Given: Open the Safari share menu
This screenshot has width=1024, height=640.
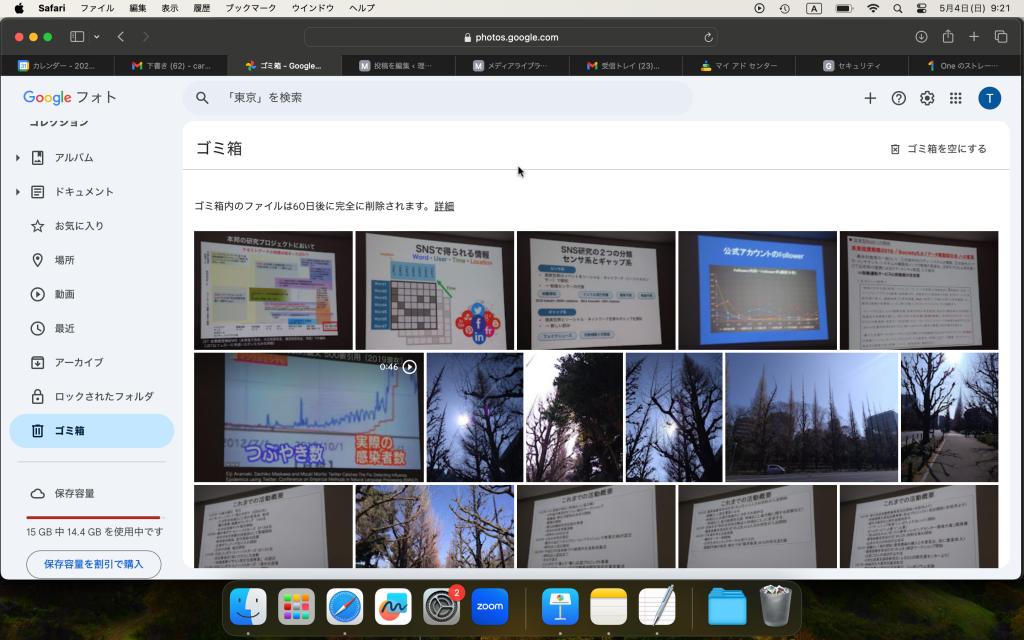Looking at the screenshot, I should click(948, 37).
